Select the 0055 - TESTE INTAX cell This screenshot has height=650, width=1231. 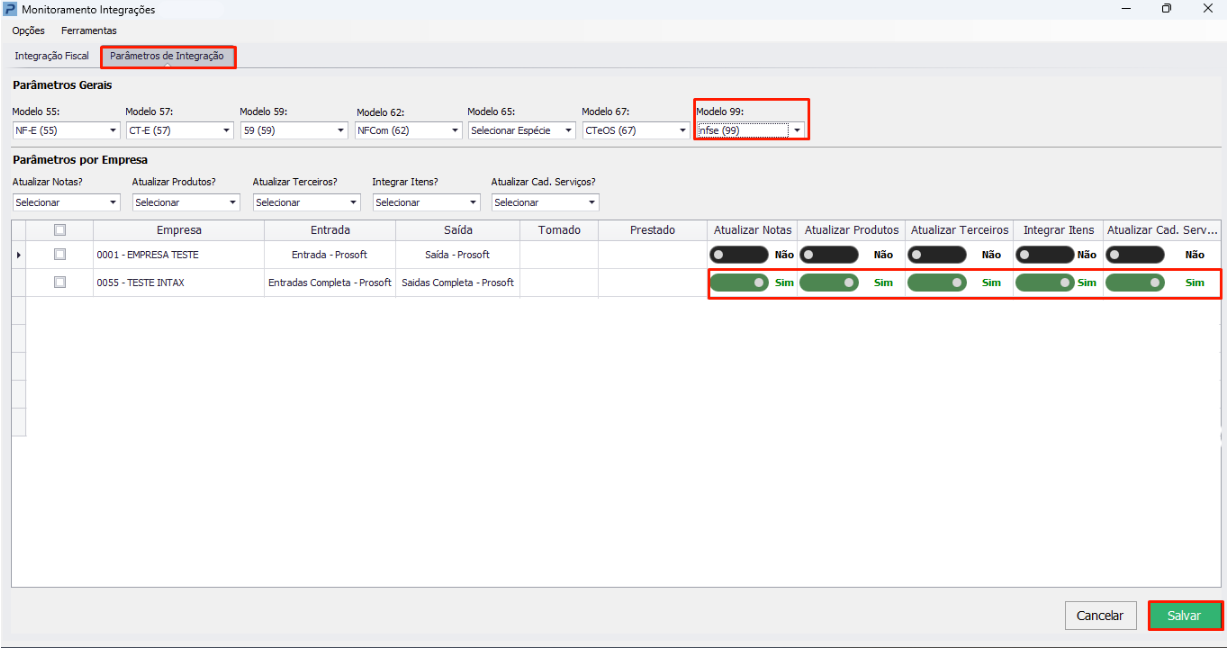point(179,283)
